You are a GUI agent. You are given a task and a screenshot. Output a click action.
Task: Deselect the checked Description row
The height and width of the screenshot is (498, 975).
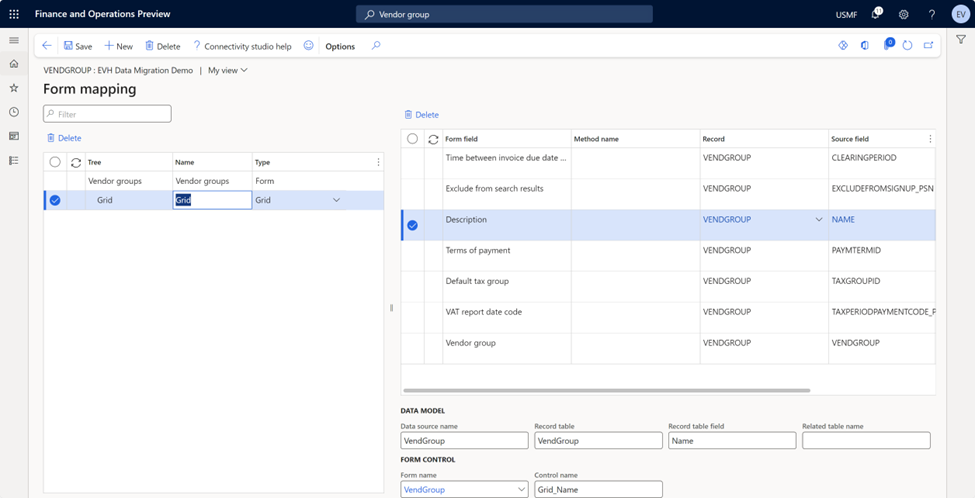click(x=412, y=225)
